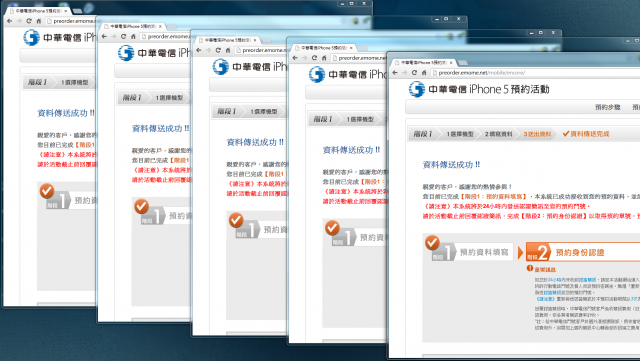
Task: Click Reload icon in frontmost Chrome window
Action: (x=414, y=73)
